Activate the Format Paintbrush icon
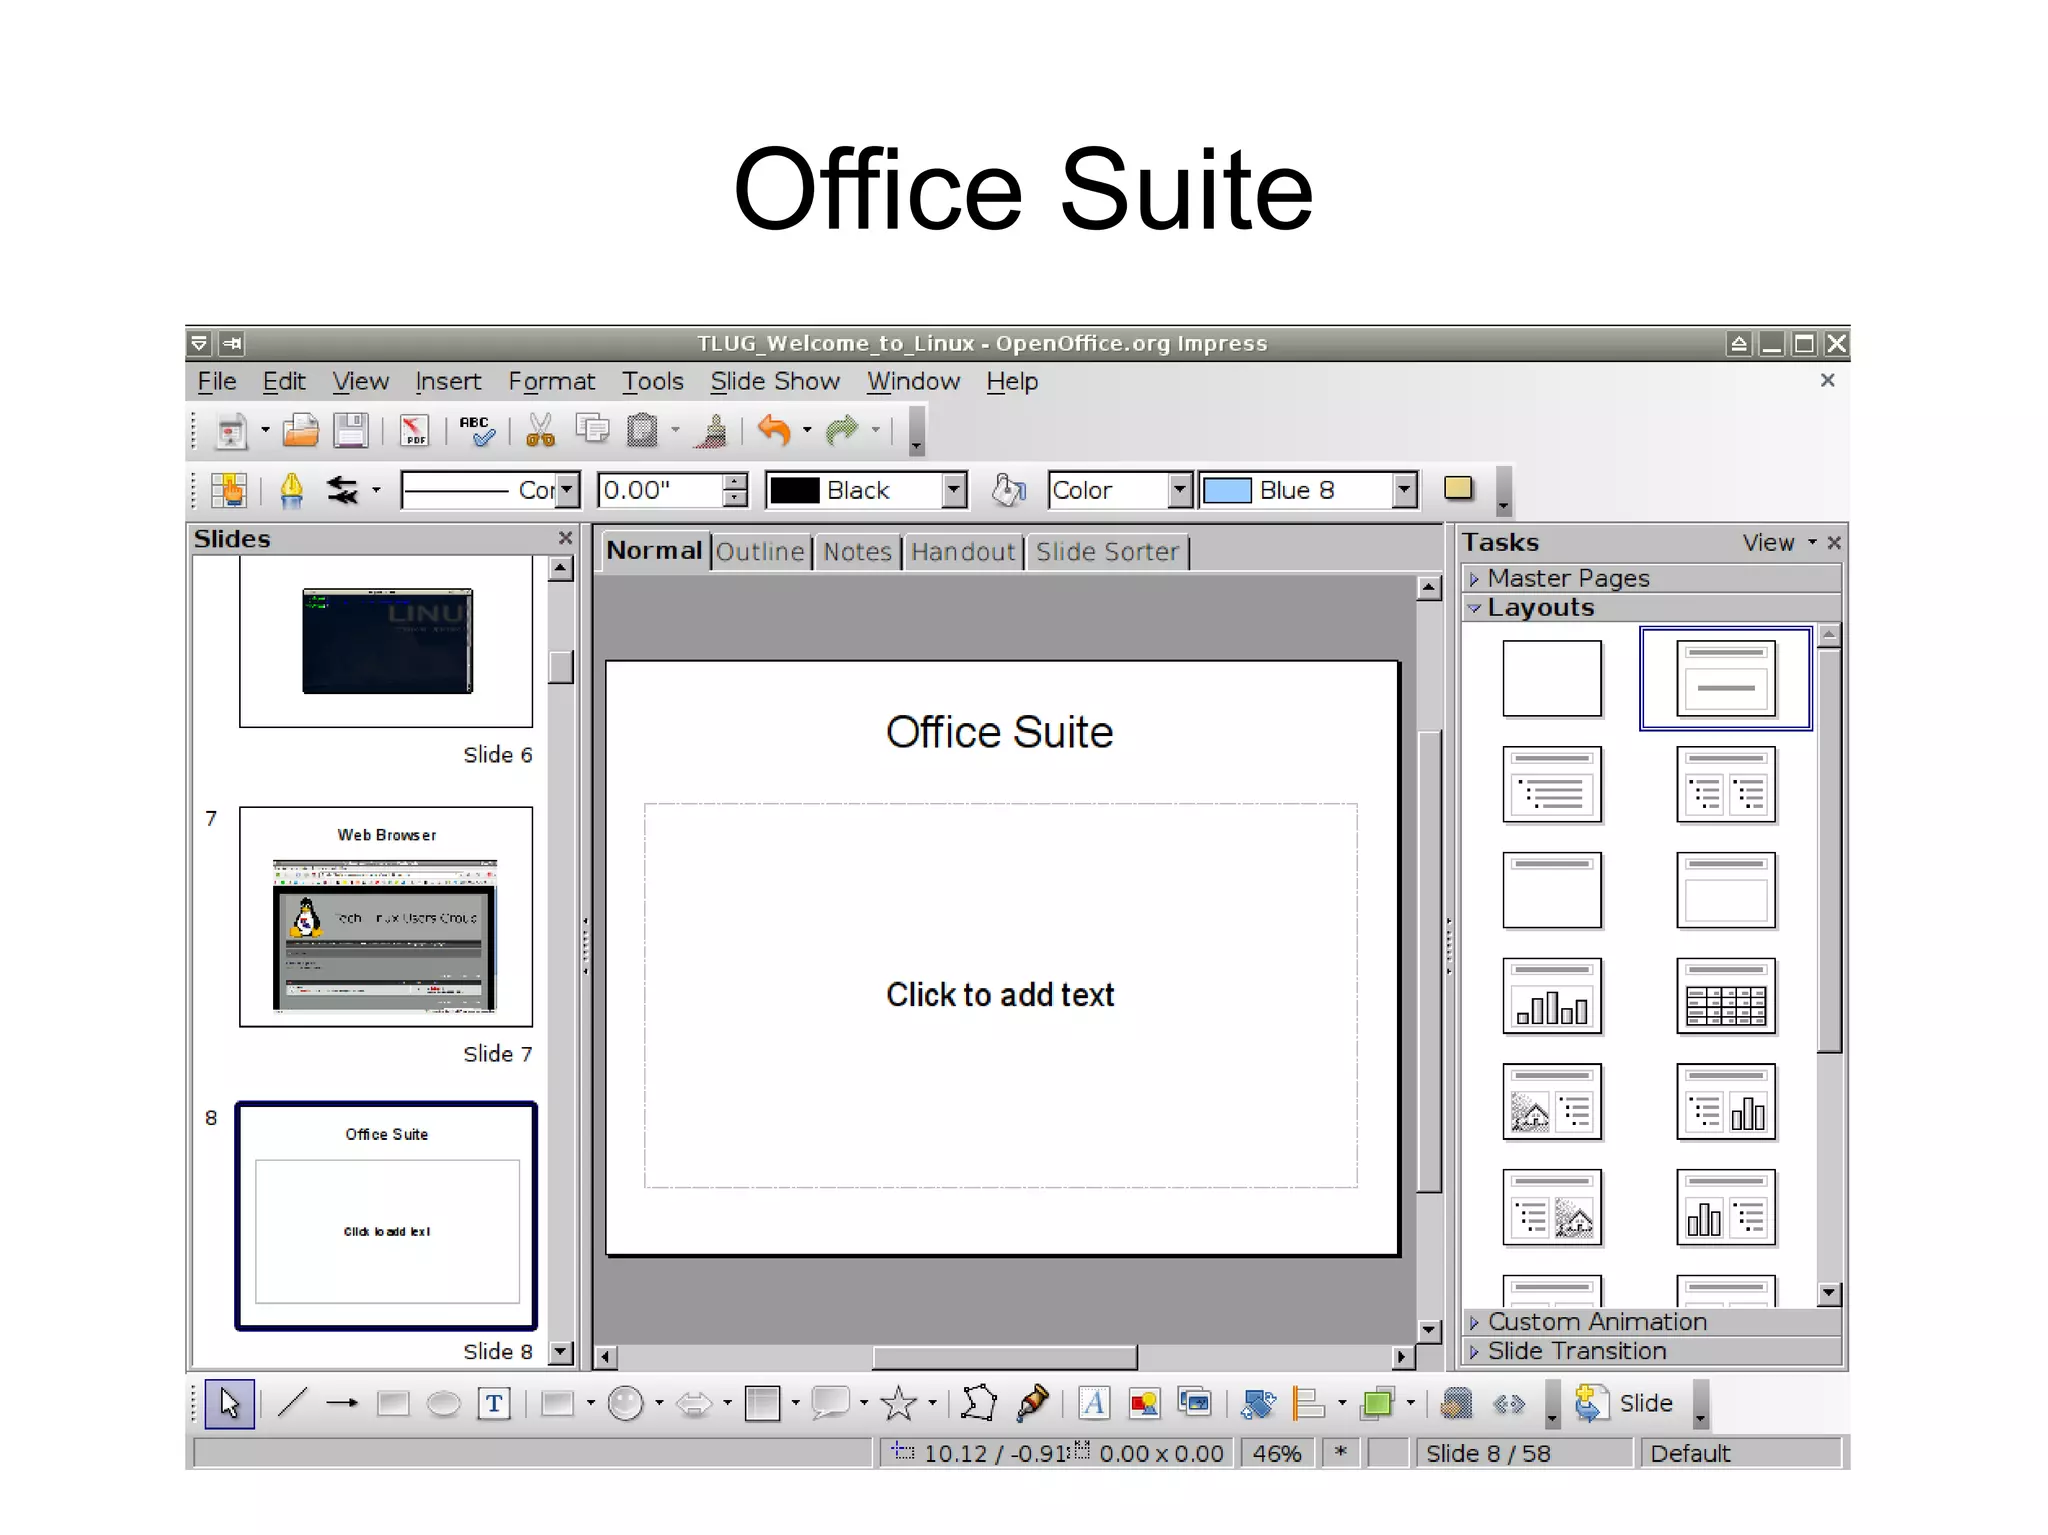Viewport: 2048px width, 1535px height. (x=713, y=431)
